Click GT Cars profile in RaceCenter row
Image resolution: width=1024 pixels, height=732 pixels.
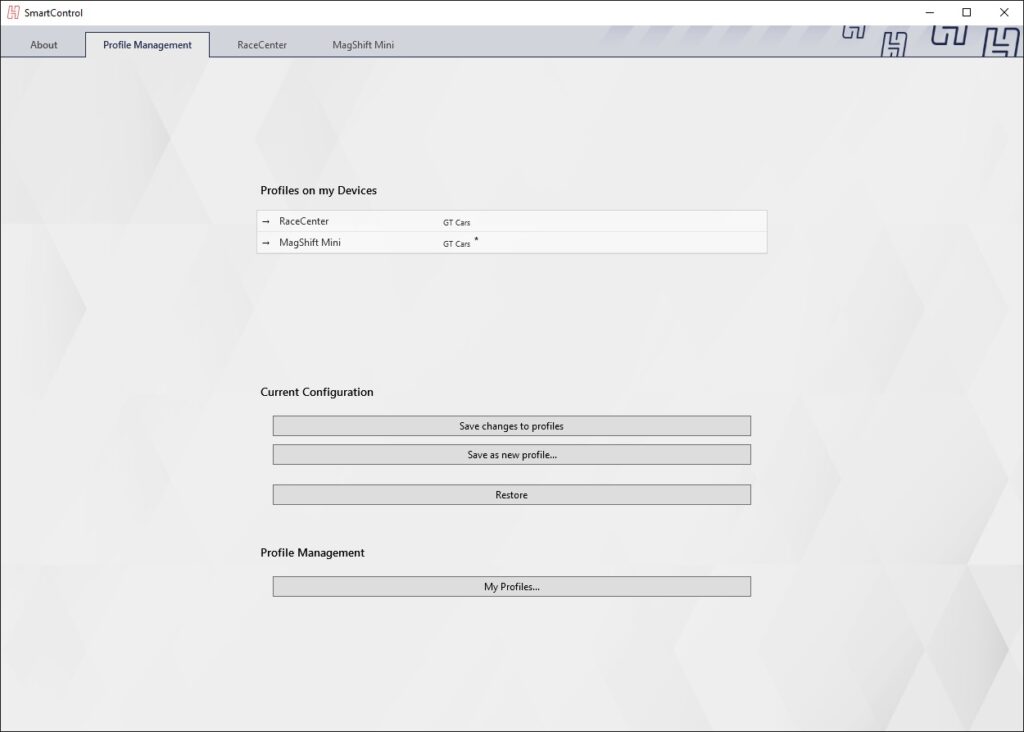click(456, 223)
